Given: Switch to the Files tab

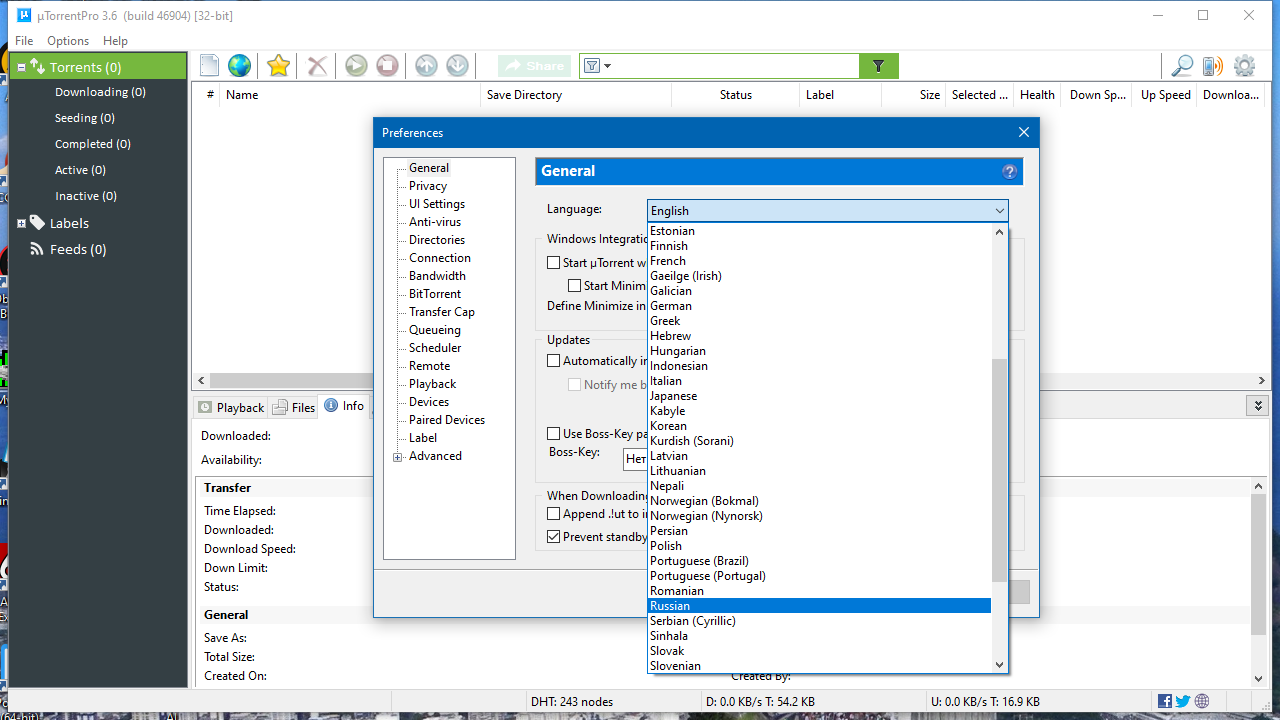Looking at the screenshot, I should pyautogui.click(x=293, y=406).
